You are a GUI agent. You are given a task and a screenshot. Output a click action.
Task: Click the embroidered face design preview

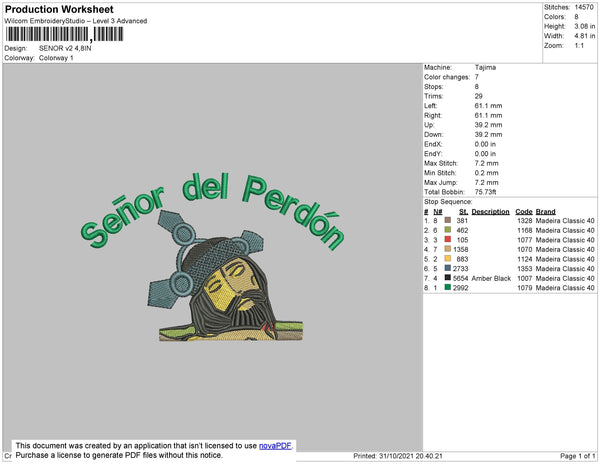click(226, 275)
